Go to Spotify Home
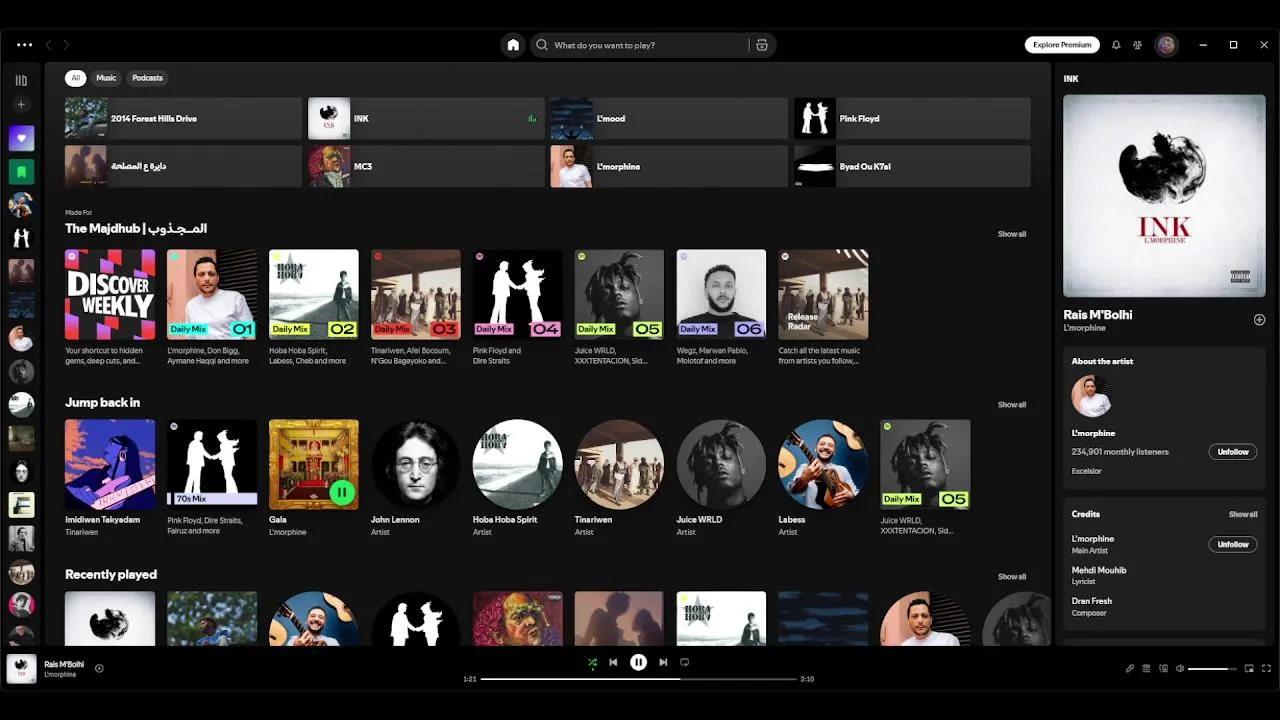This screenshot has height=720, width=1280. click(513, 45)
